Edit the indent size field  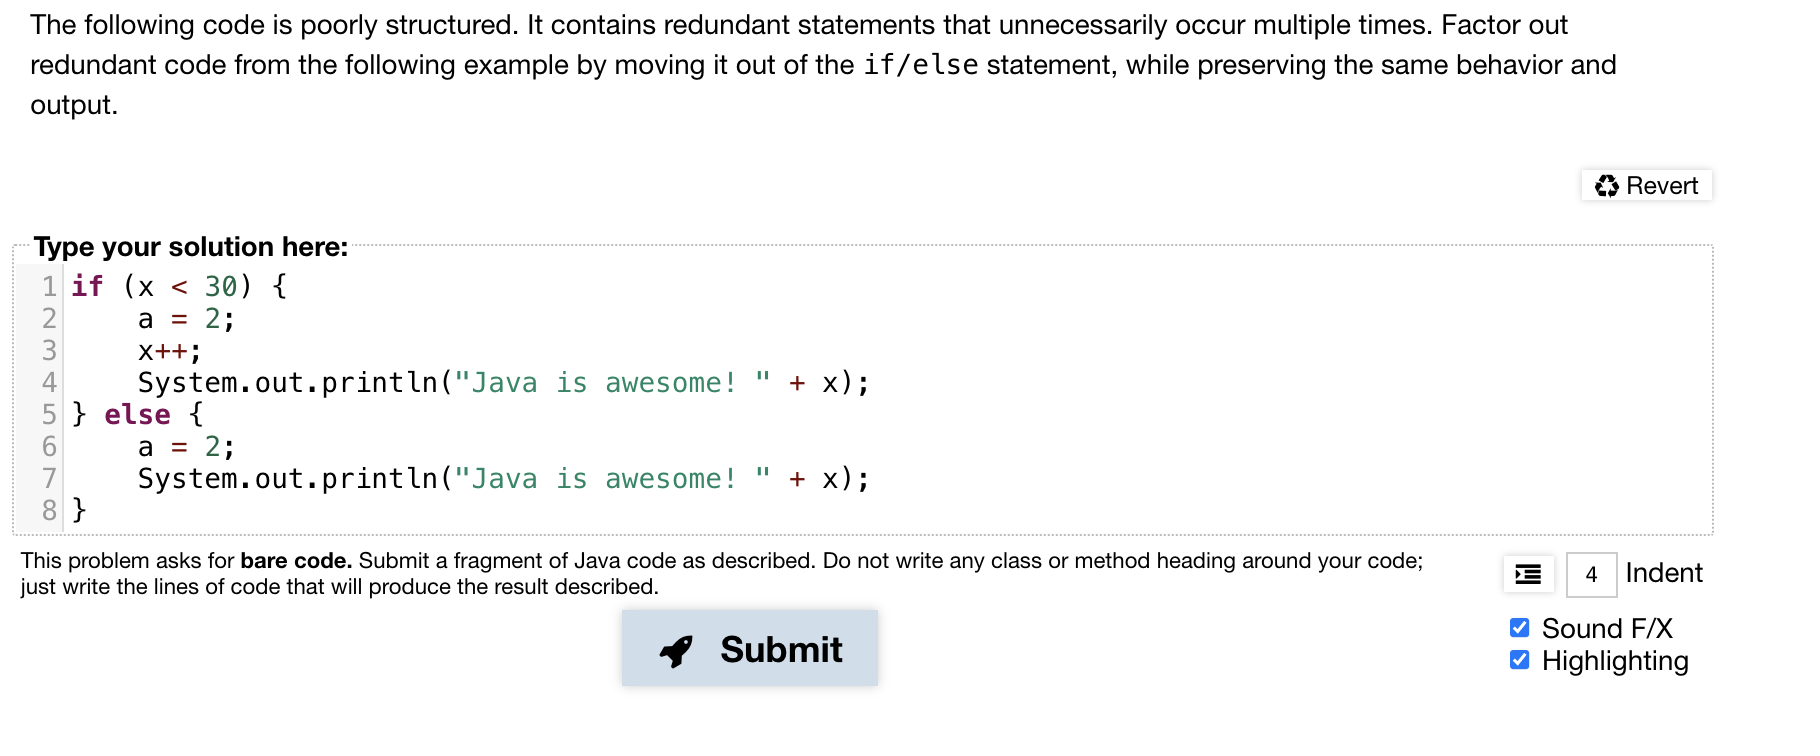point(1591,575)
